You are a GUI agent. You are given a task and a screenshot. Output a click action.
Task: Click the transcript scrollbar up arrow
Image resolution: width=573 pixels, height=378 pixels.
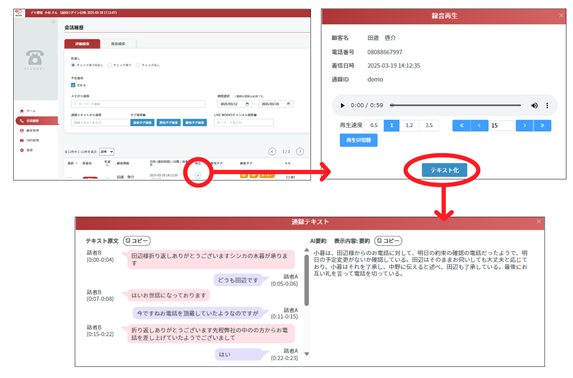pos(307,250)
